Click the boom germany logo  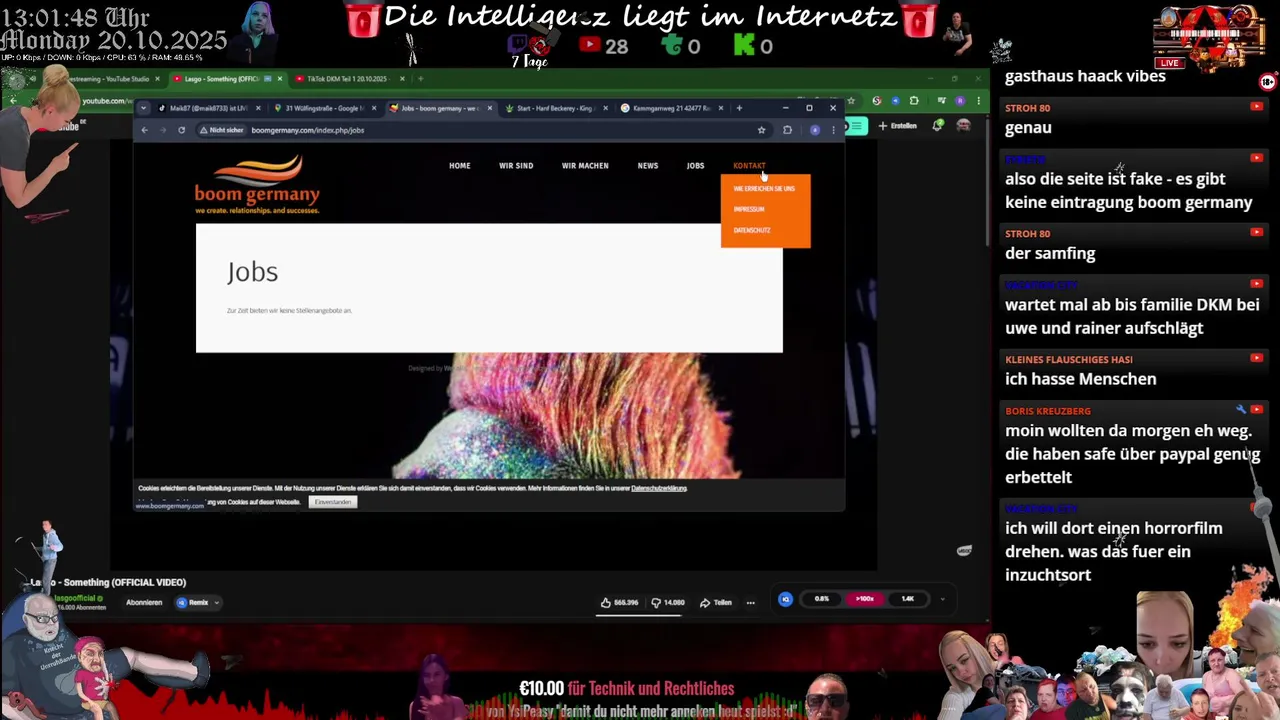point(257,184)
